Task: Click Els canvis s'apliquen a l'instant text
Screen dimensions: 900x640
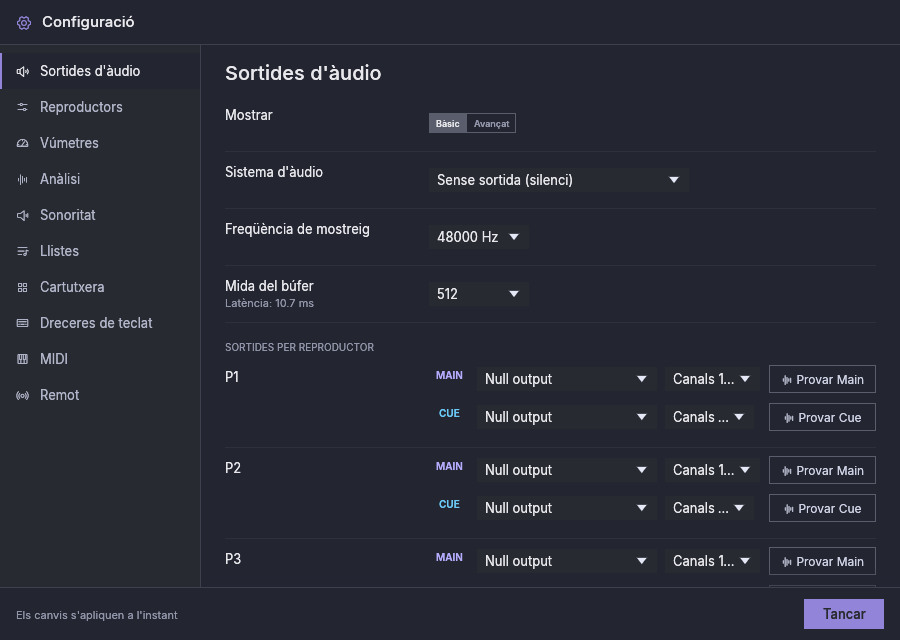Action: (96, 615)
